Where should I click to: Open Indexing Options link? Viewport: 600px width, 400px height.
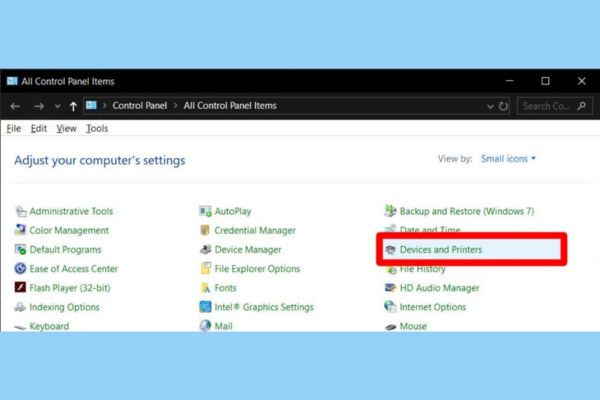pos(64,307)
